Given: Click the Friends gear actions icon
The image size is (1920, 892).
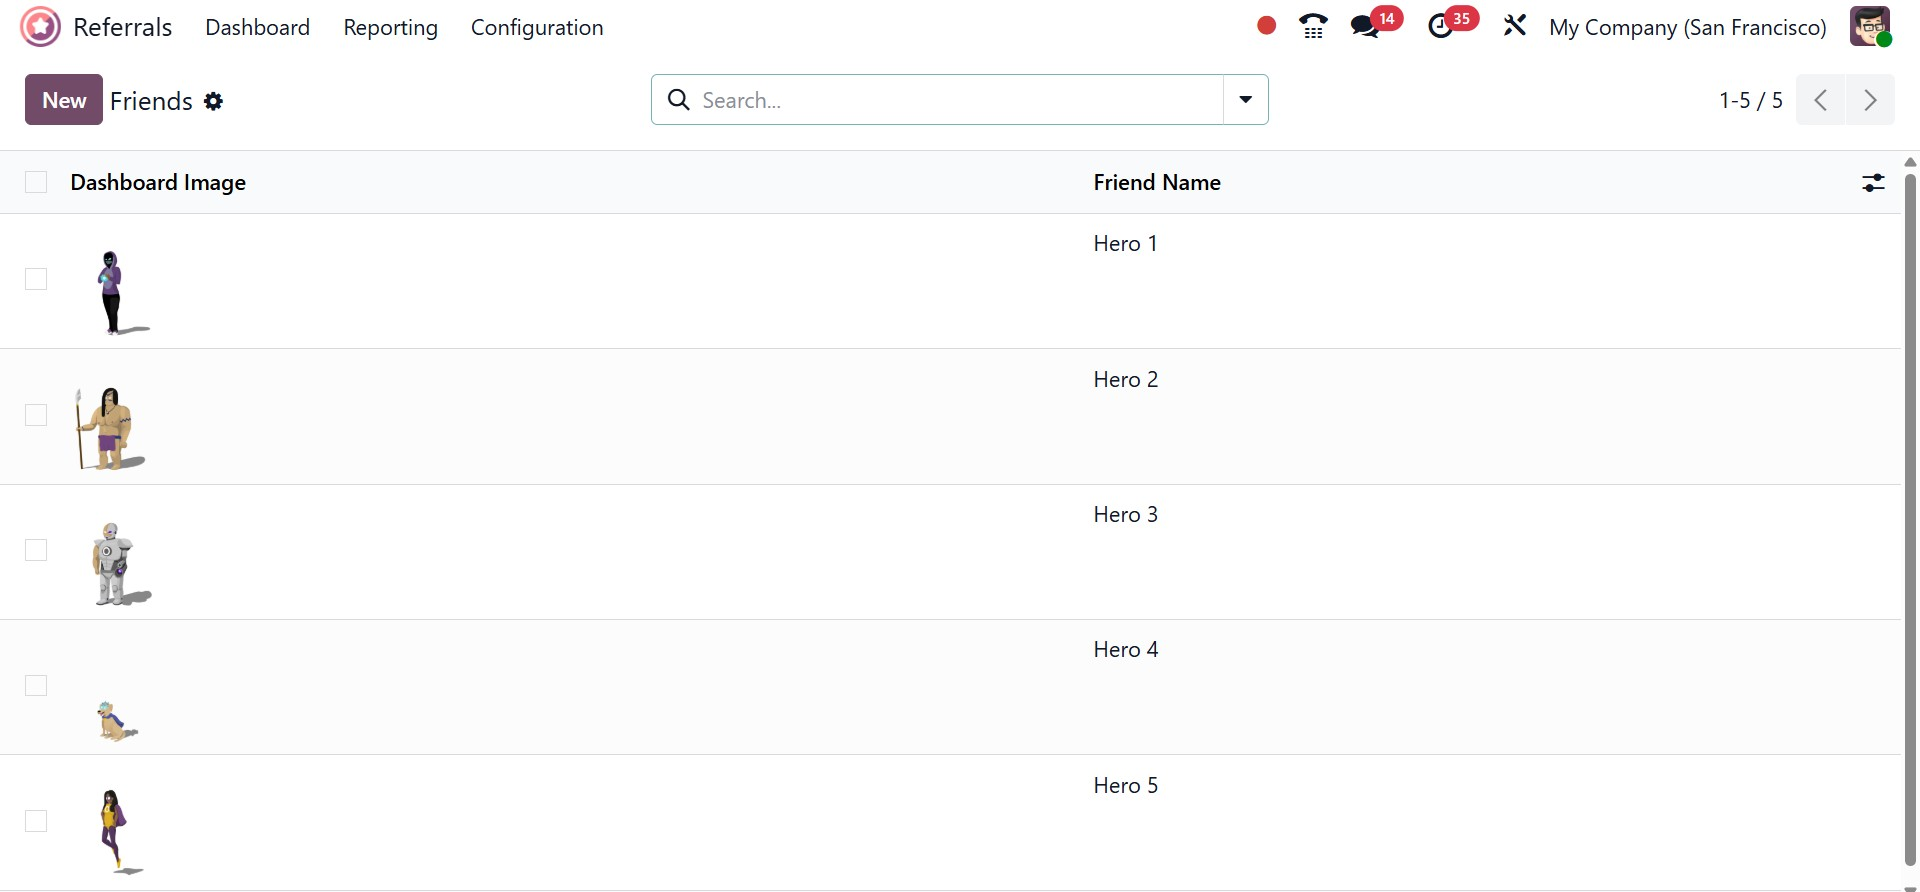Looking at the screenshot, I should (213, 101).
